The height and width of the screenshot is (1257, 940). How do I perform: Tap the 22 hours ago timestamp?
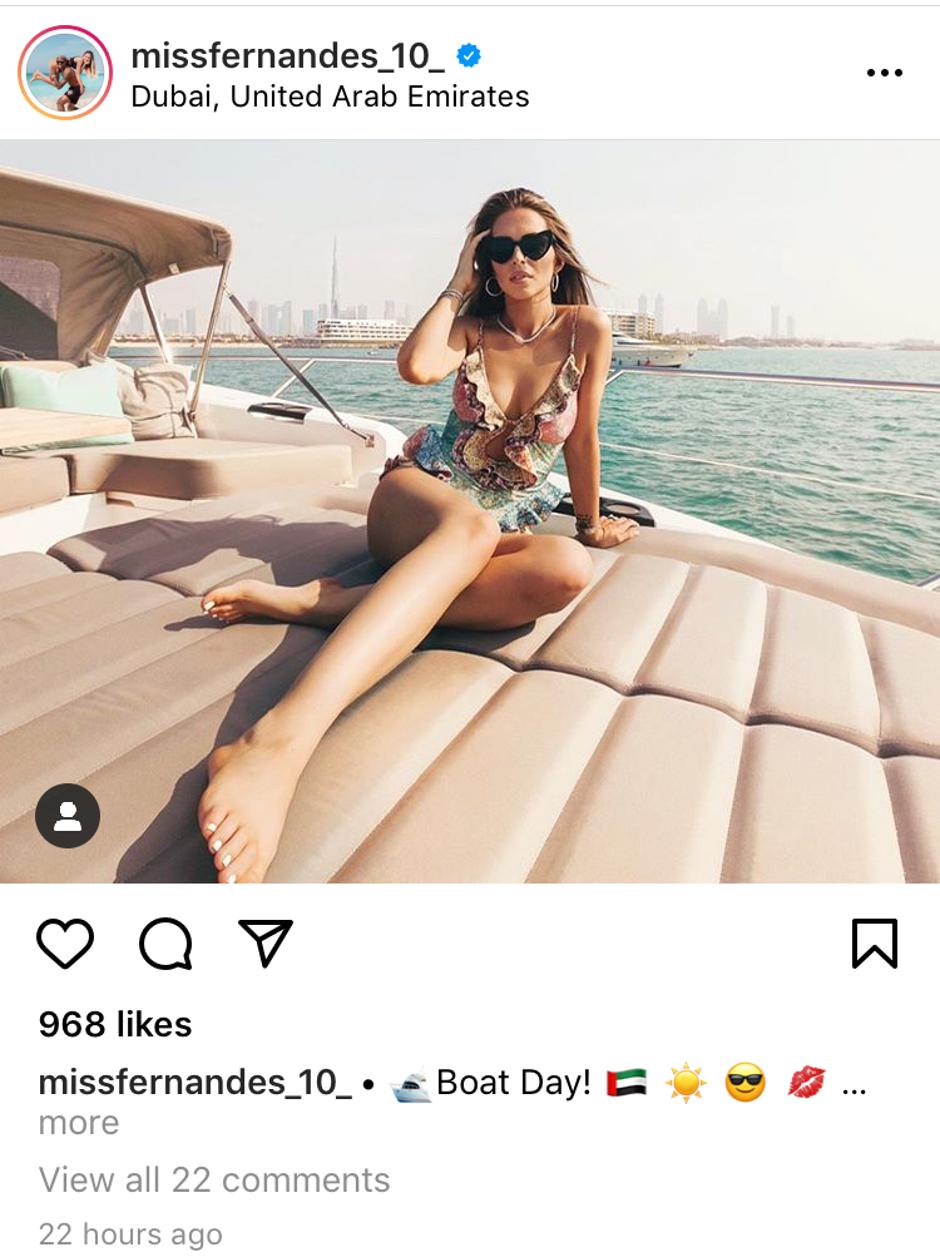(x=130, y=1233)
